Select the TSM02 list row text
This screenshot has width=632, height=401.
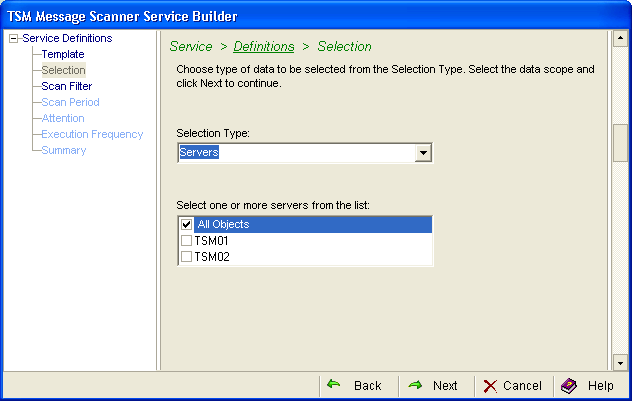[212, 257]
